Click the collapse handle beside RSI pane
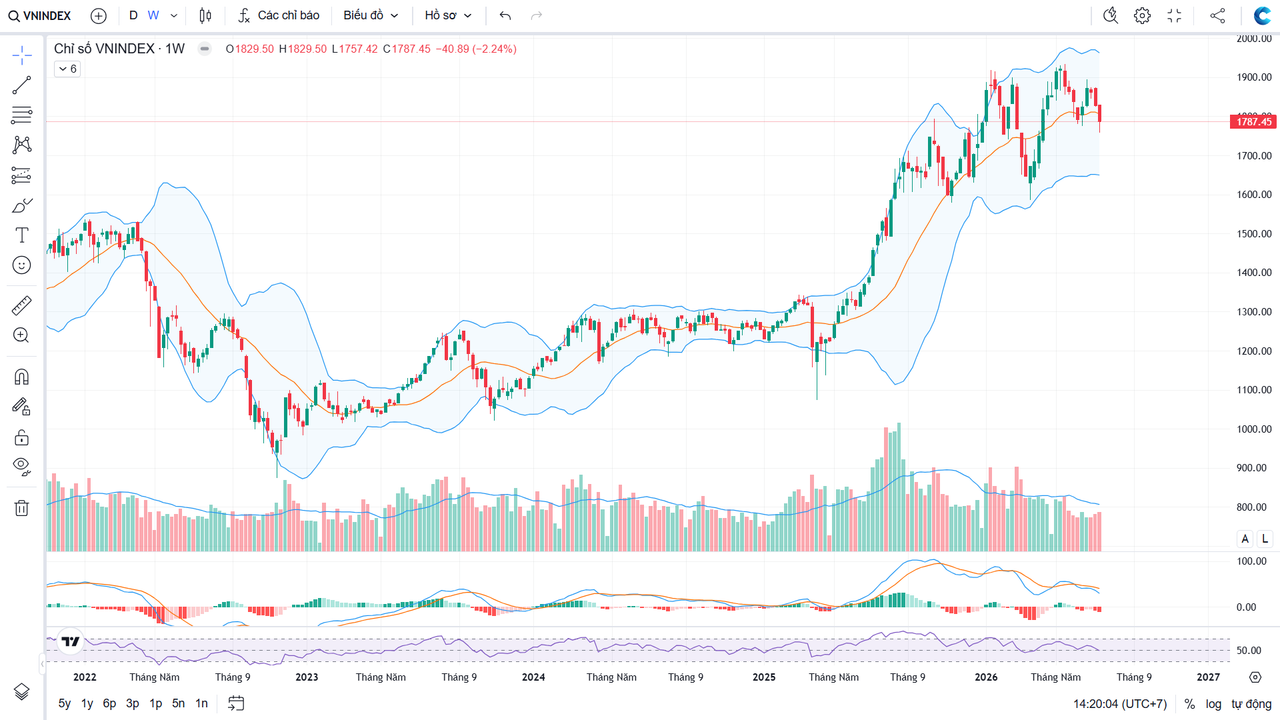Viewport: 1280px width, 720px height. coord(42,662)
